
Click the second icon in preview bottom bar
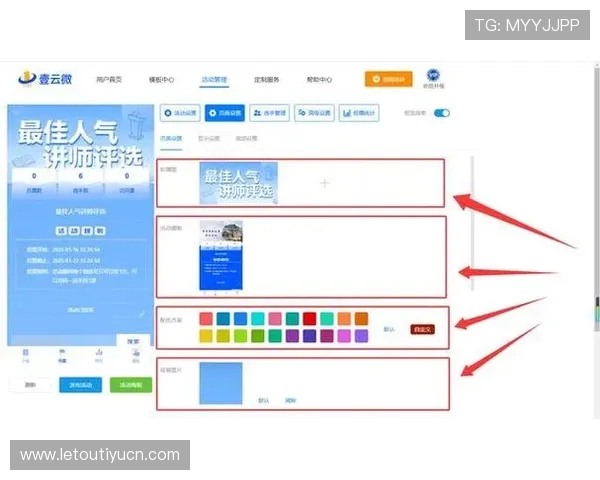pyautogui.click(x=62, y=355)
